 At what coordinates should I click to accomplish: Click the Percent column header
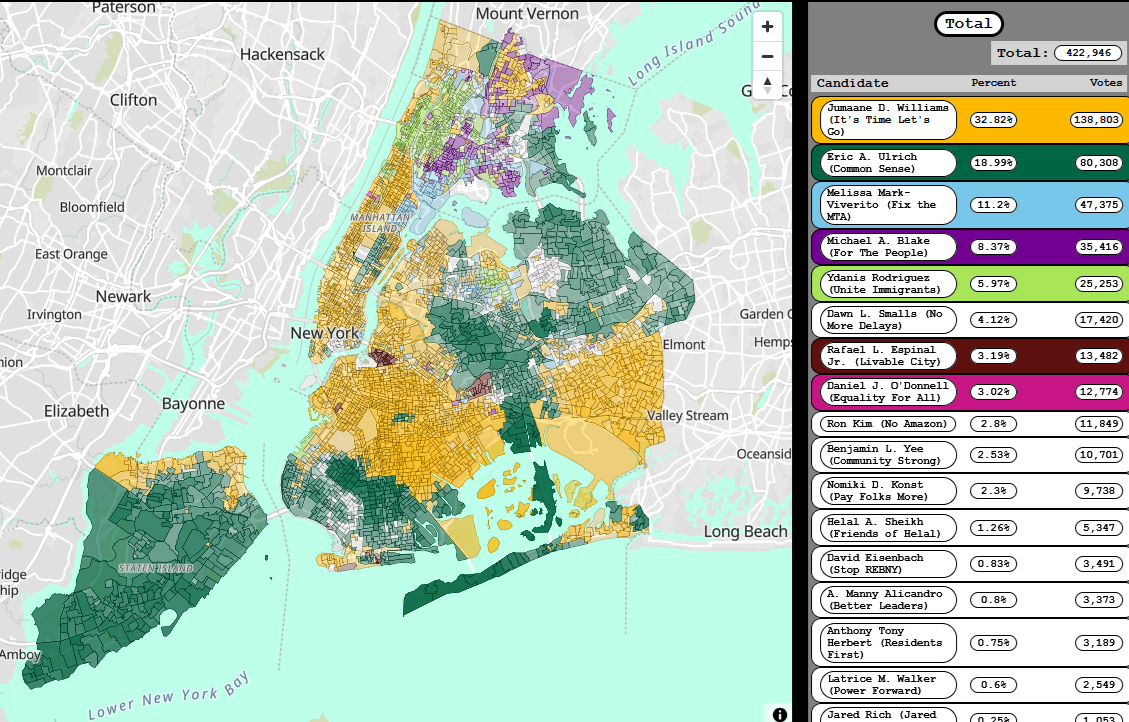click(x=994, y=83)
